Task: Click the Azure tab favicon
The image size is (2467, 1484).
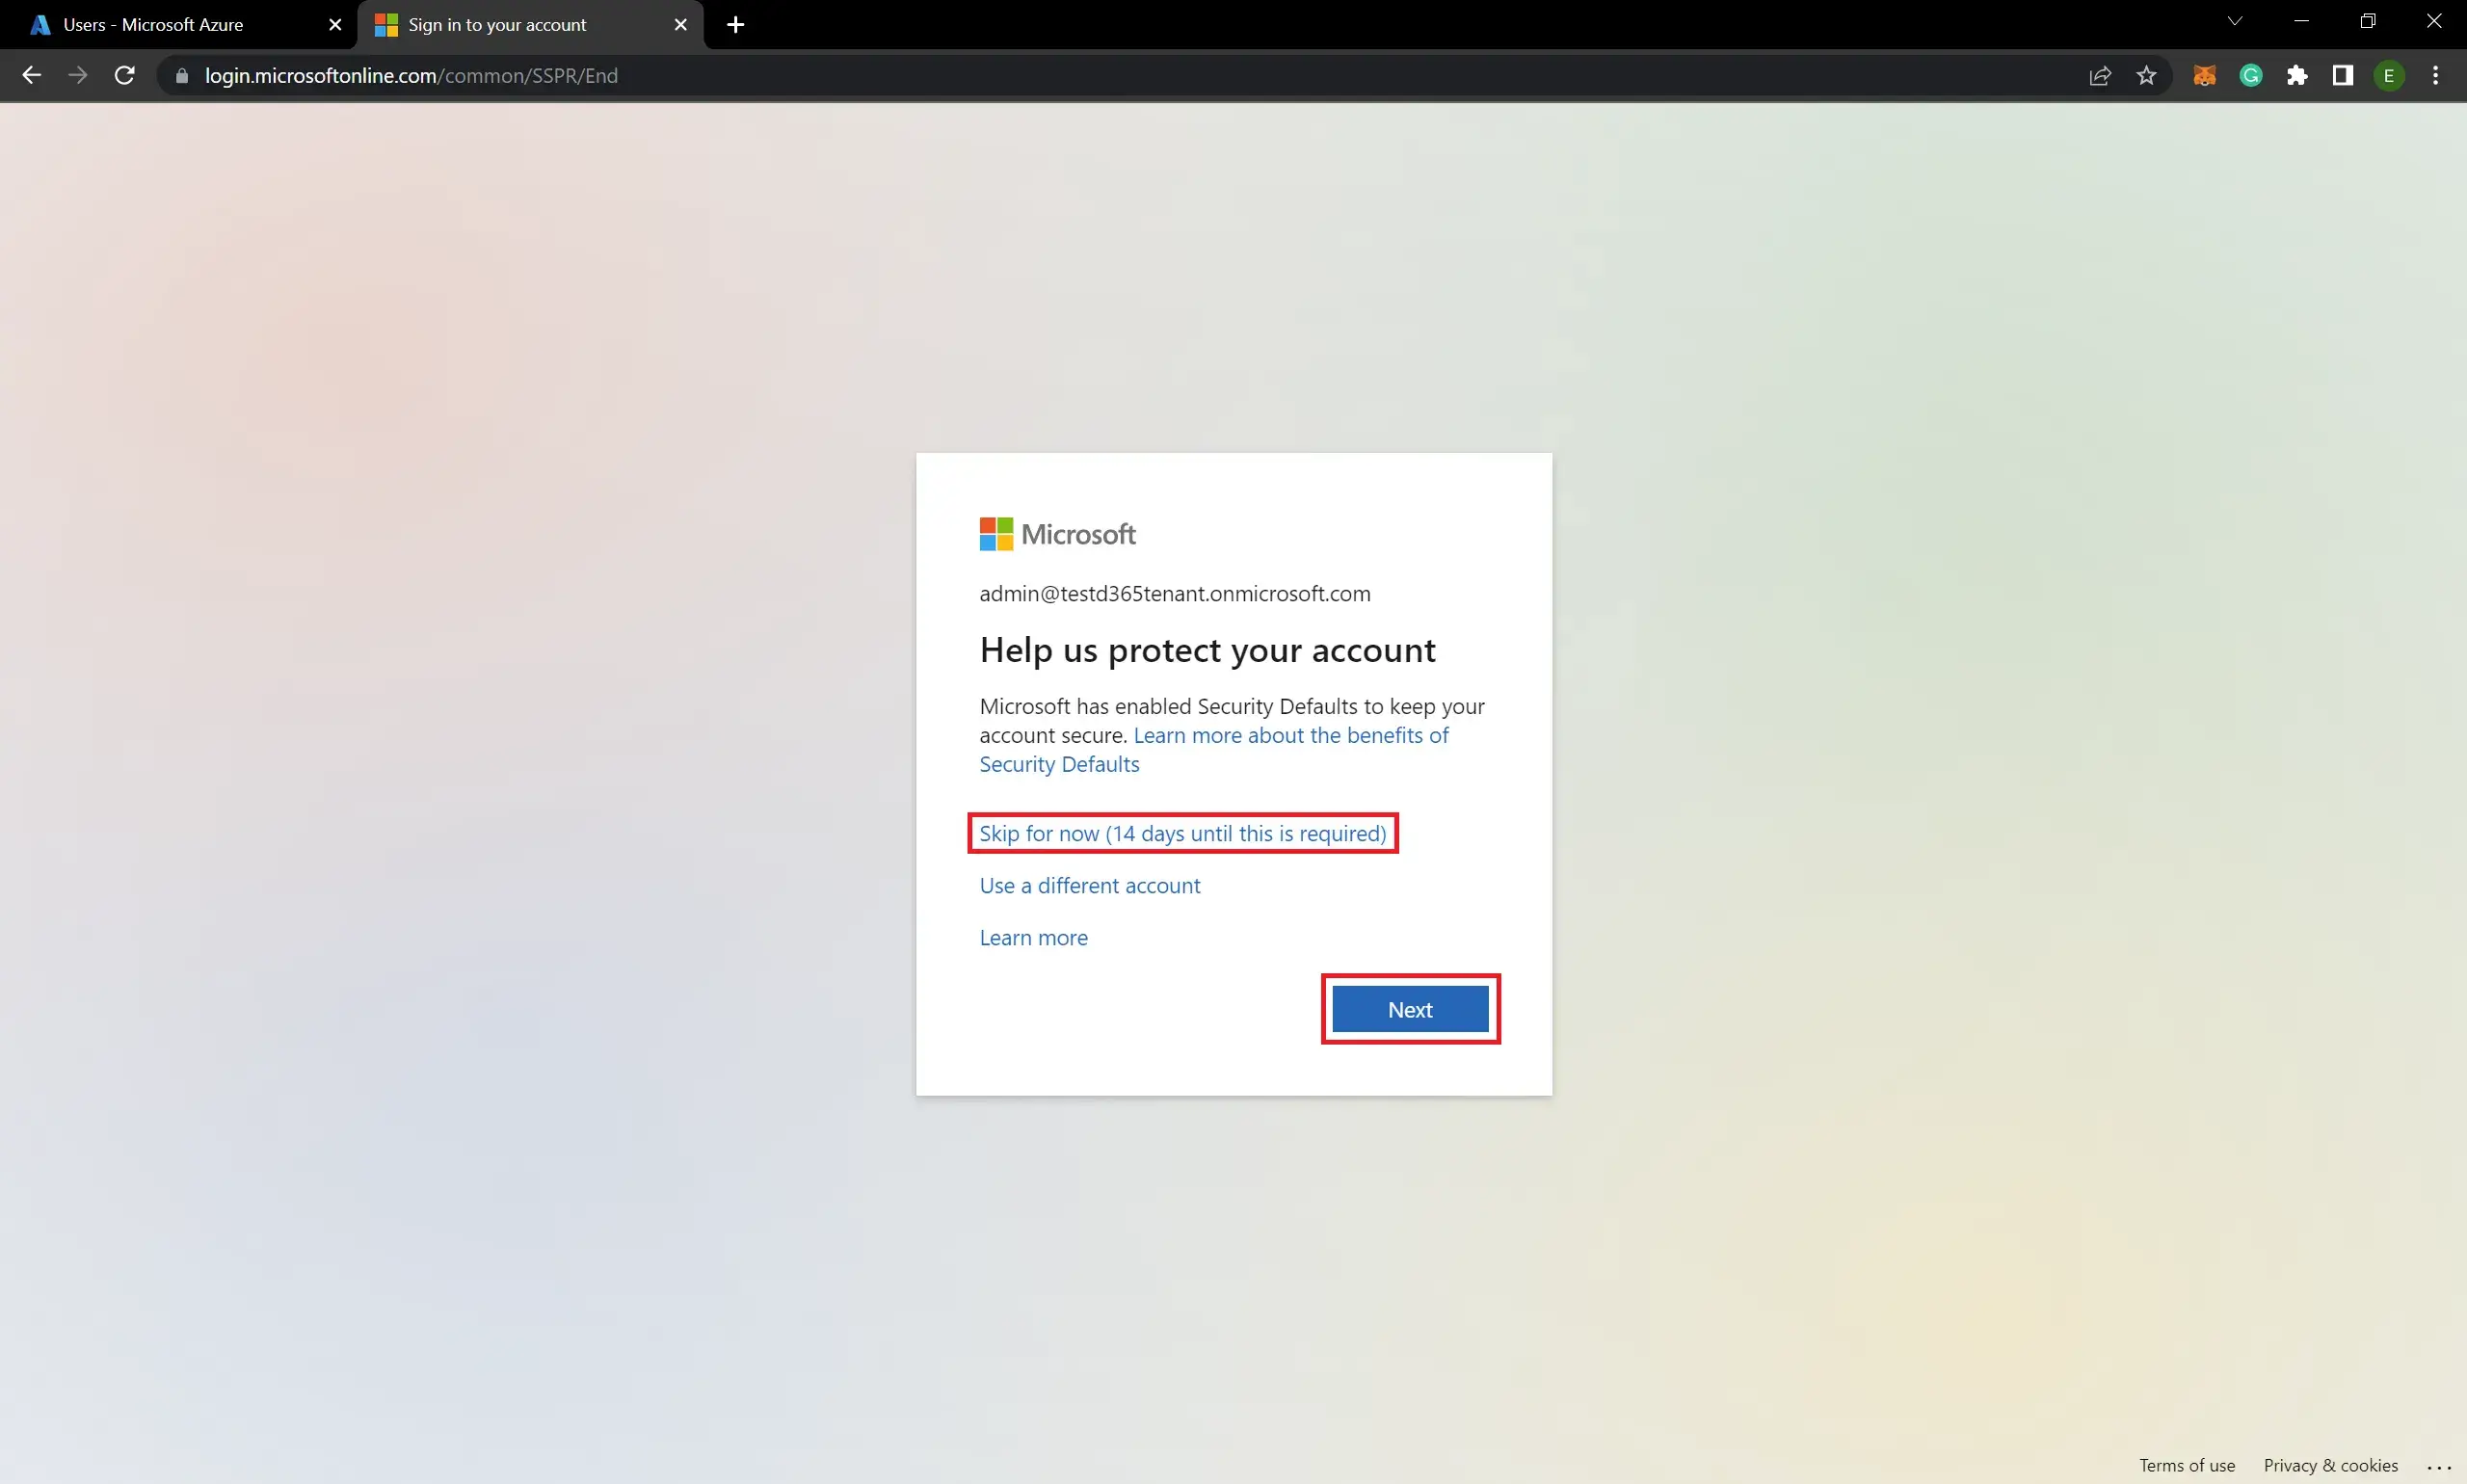Action: [x=40, y=25]
